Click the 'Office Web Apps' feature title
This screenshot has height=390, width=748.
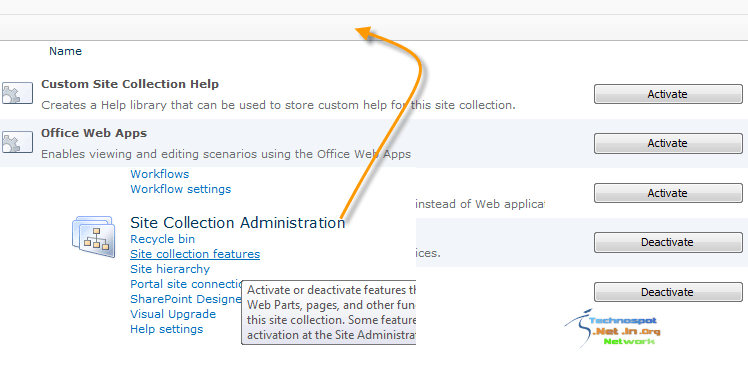[94, 133]
